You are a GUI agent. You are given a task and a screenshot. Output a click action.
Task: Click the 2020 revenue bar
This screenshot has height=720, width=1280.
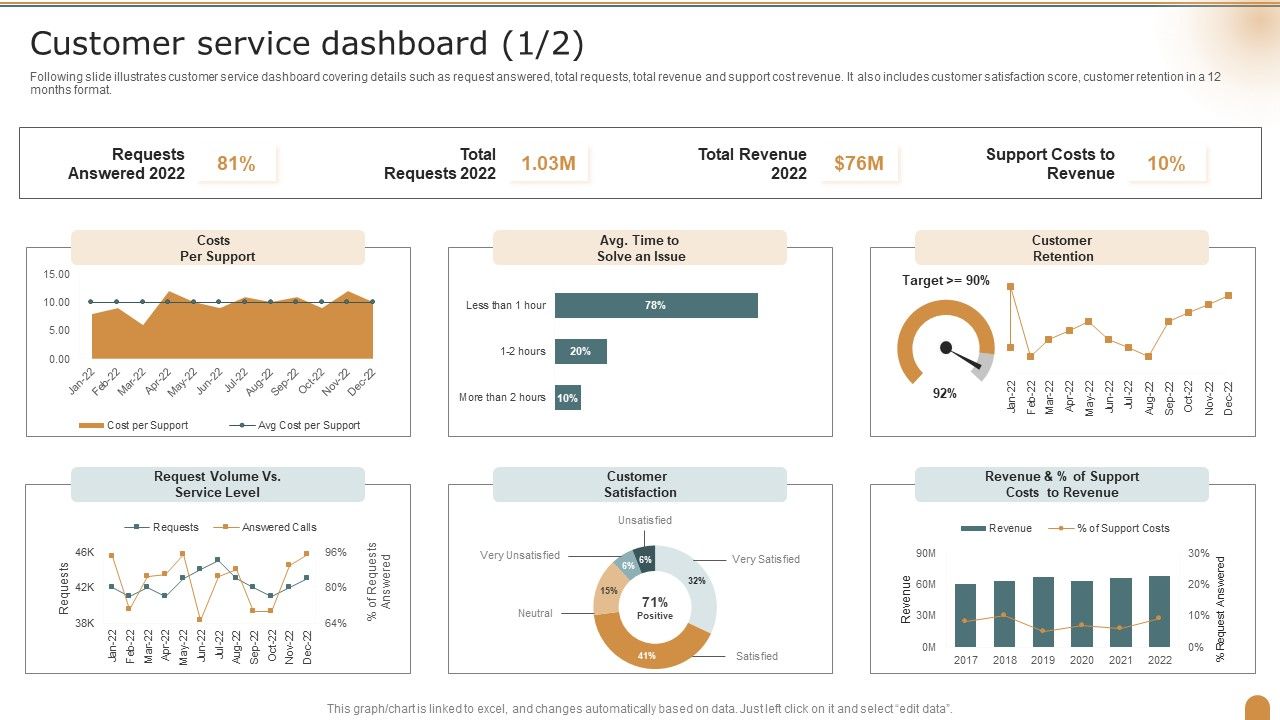(1082, 614)
